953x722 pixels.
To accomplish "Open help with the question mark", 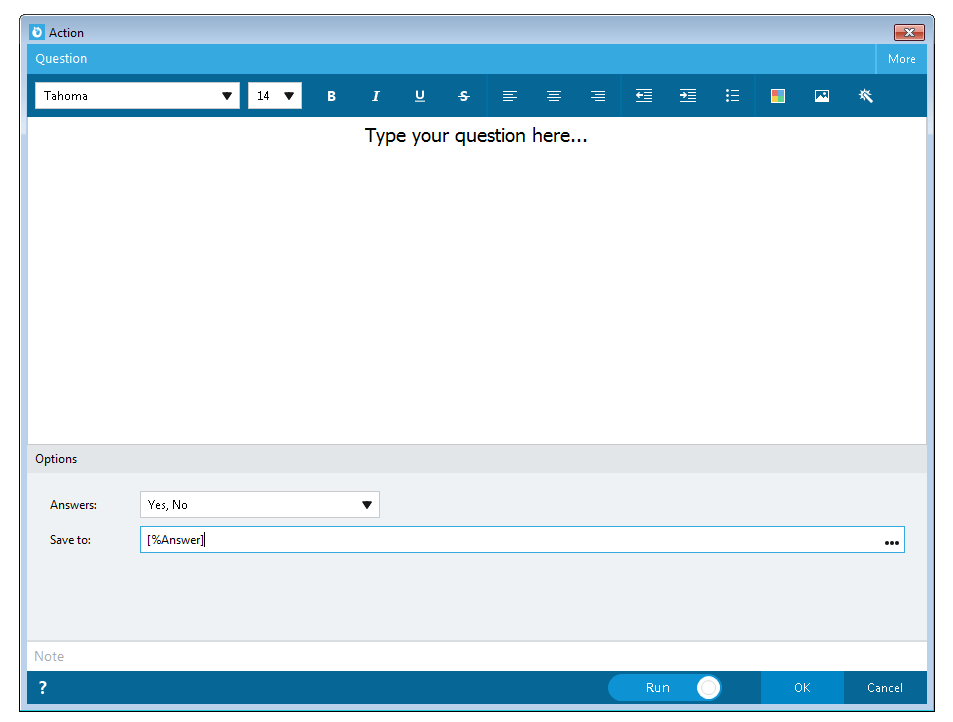I will click(x=43, y=687).
